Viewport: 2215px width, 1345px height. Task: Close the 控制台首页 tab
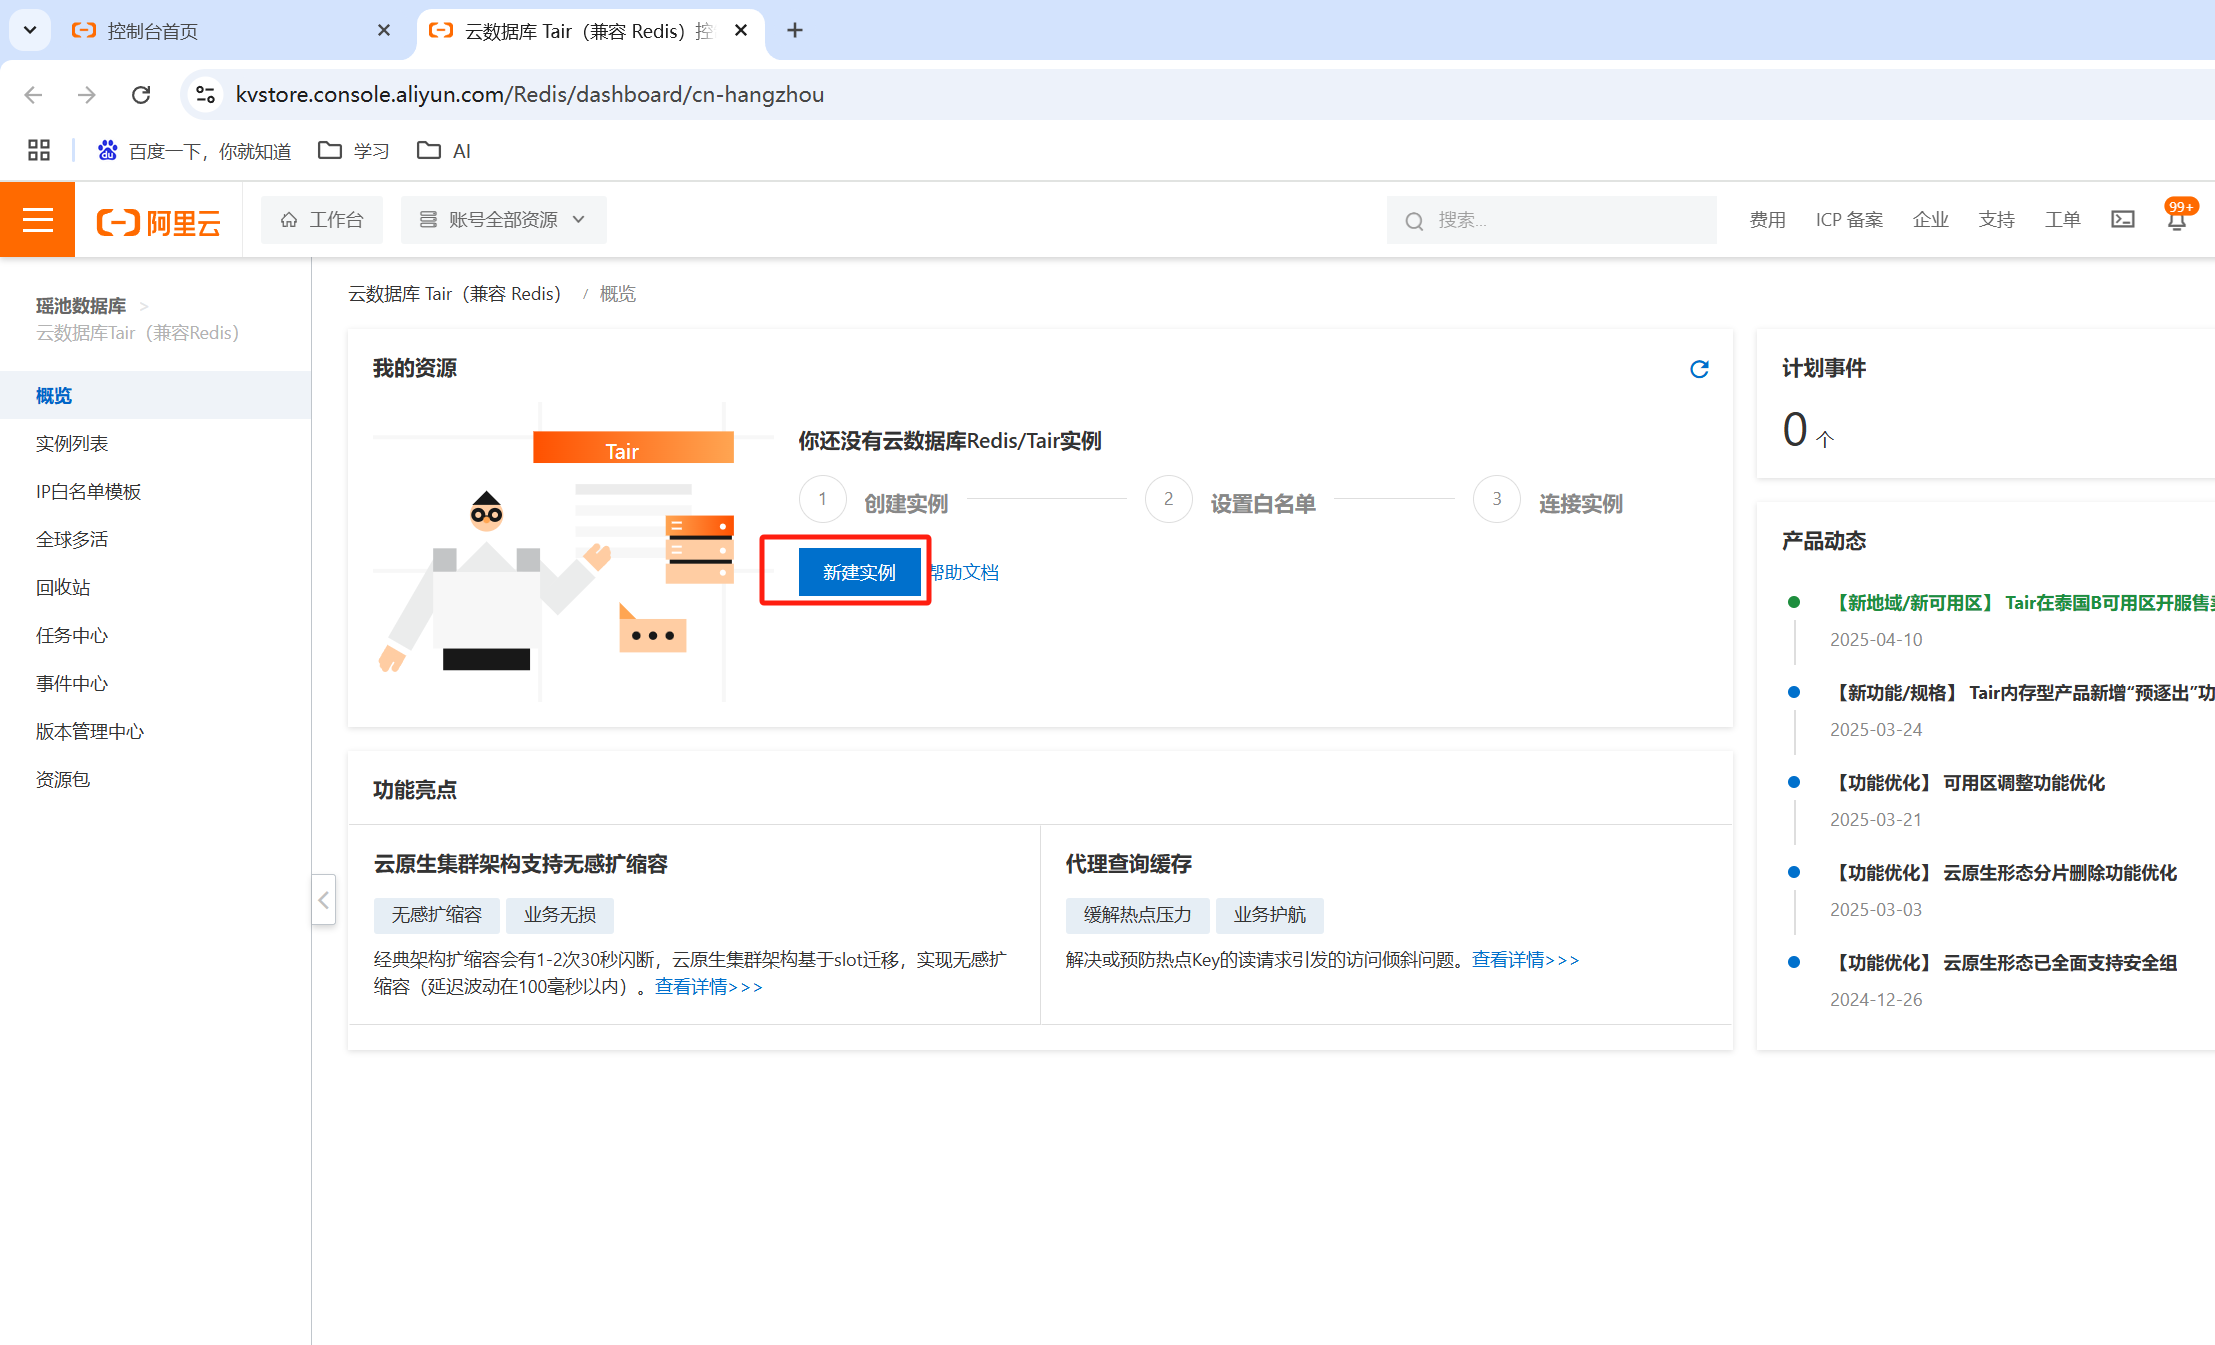pyautogui.click(x=384, y=31)
